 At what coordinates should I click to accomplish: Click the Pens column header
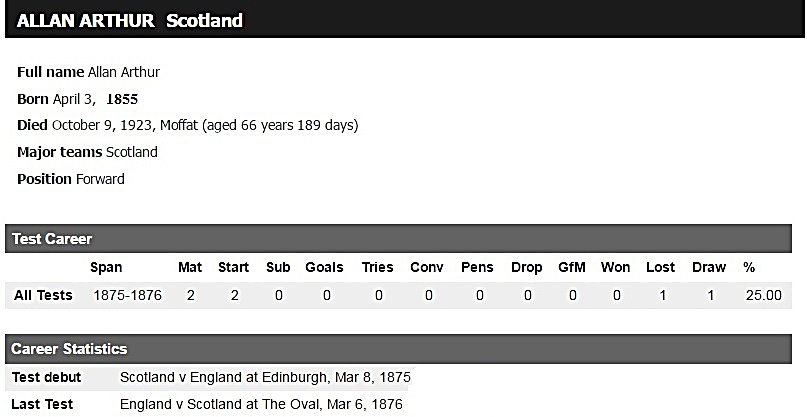coord(477,267)
